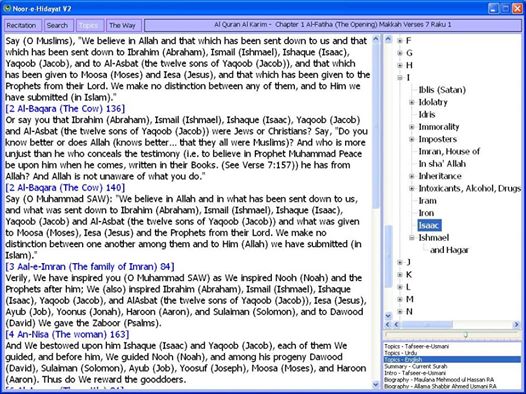Select the Inheritance topic
Screen dimensions: 526x394
[440, 176]
